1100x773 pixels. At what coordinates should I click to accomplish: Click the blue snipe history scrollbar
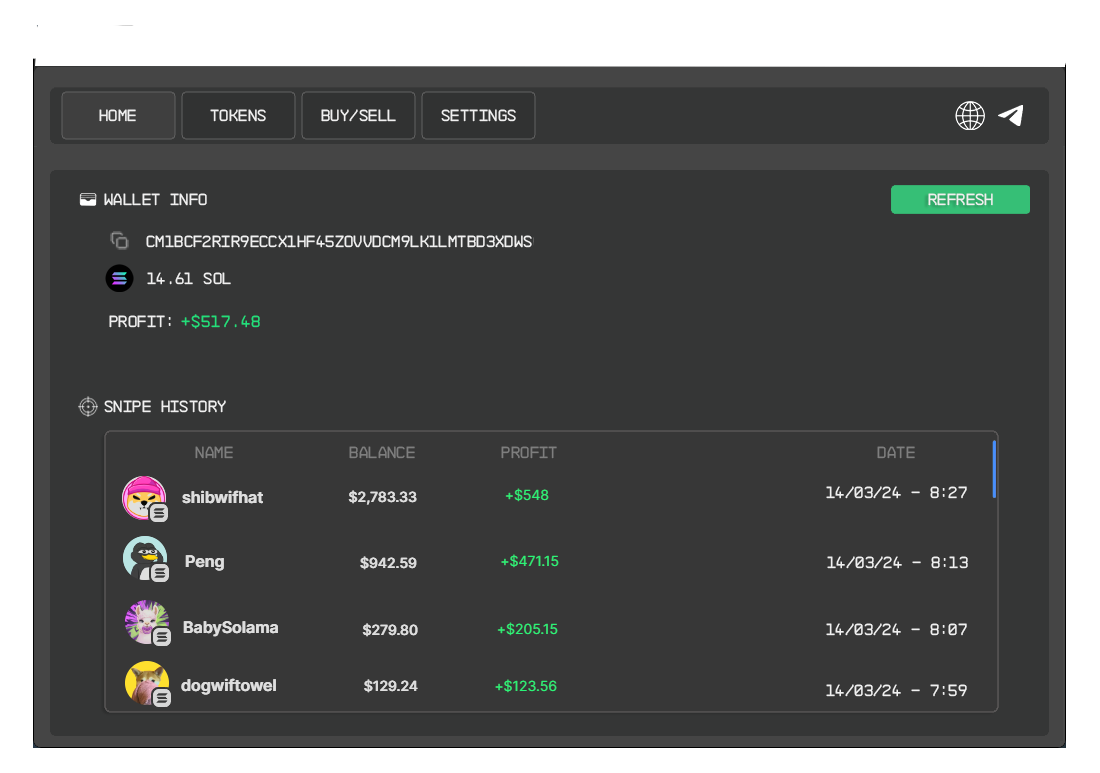994,469
